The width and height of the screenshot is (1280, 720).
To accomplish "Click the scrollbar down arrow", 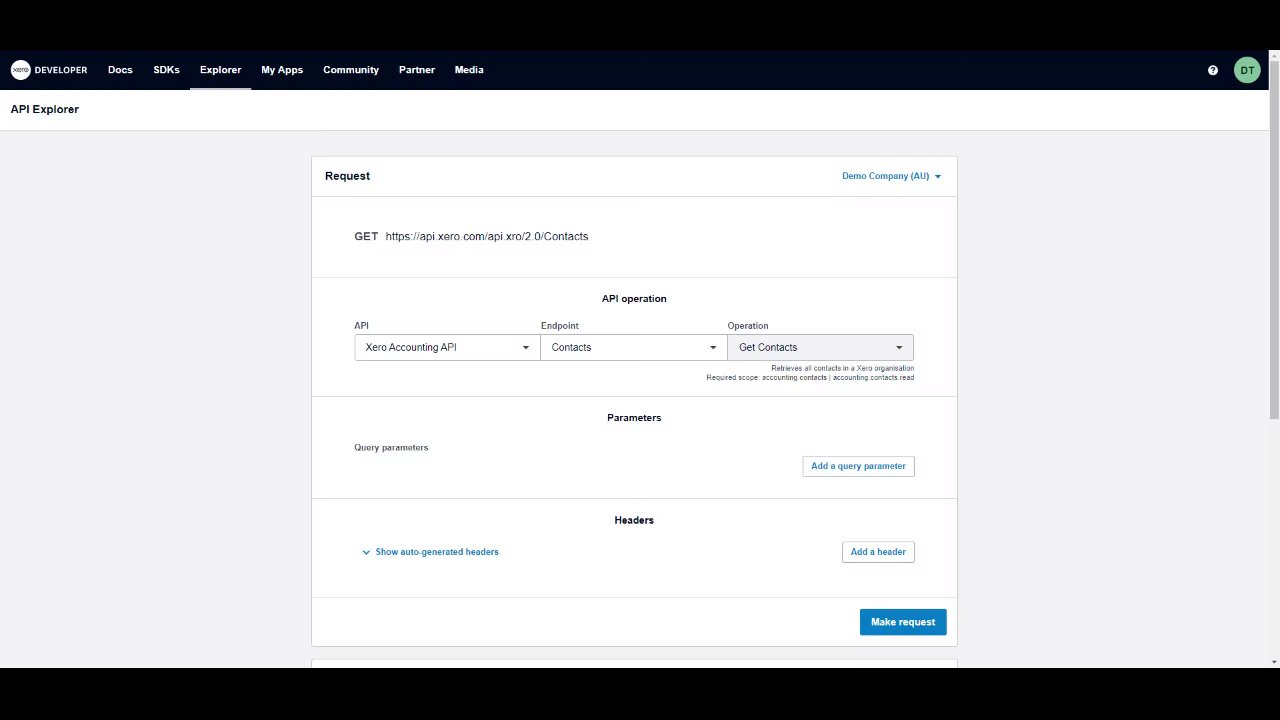I will tap(1274, 662).
